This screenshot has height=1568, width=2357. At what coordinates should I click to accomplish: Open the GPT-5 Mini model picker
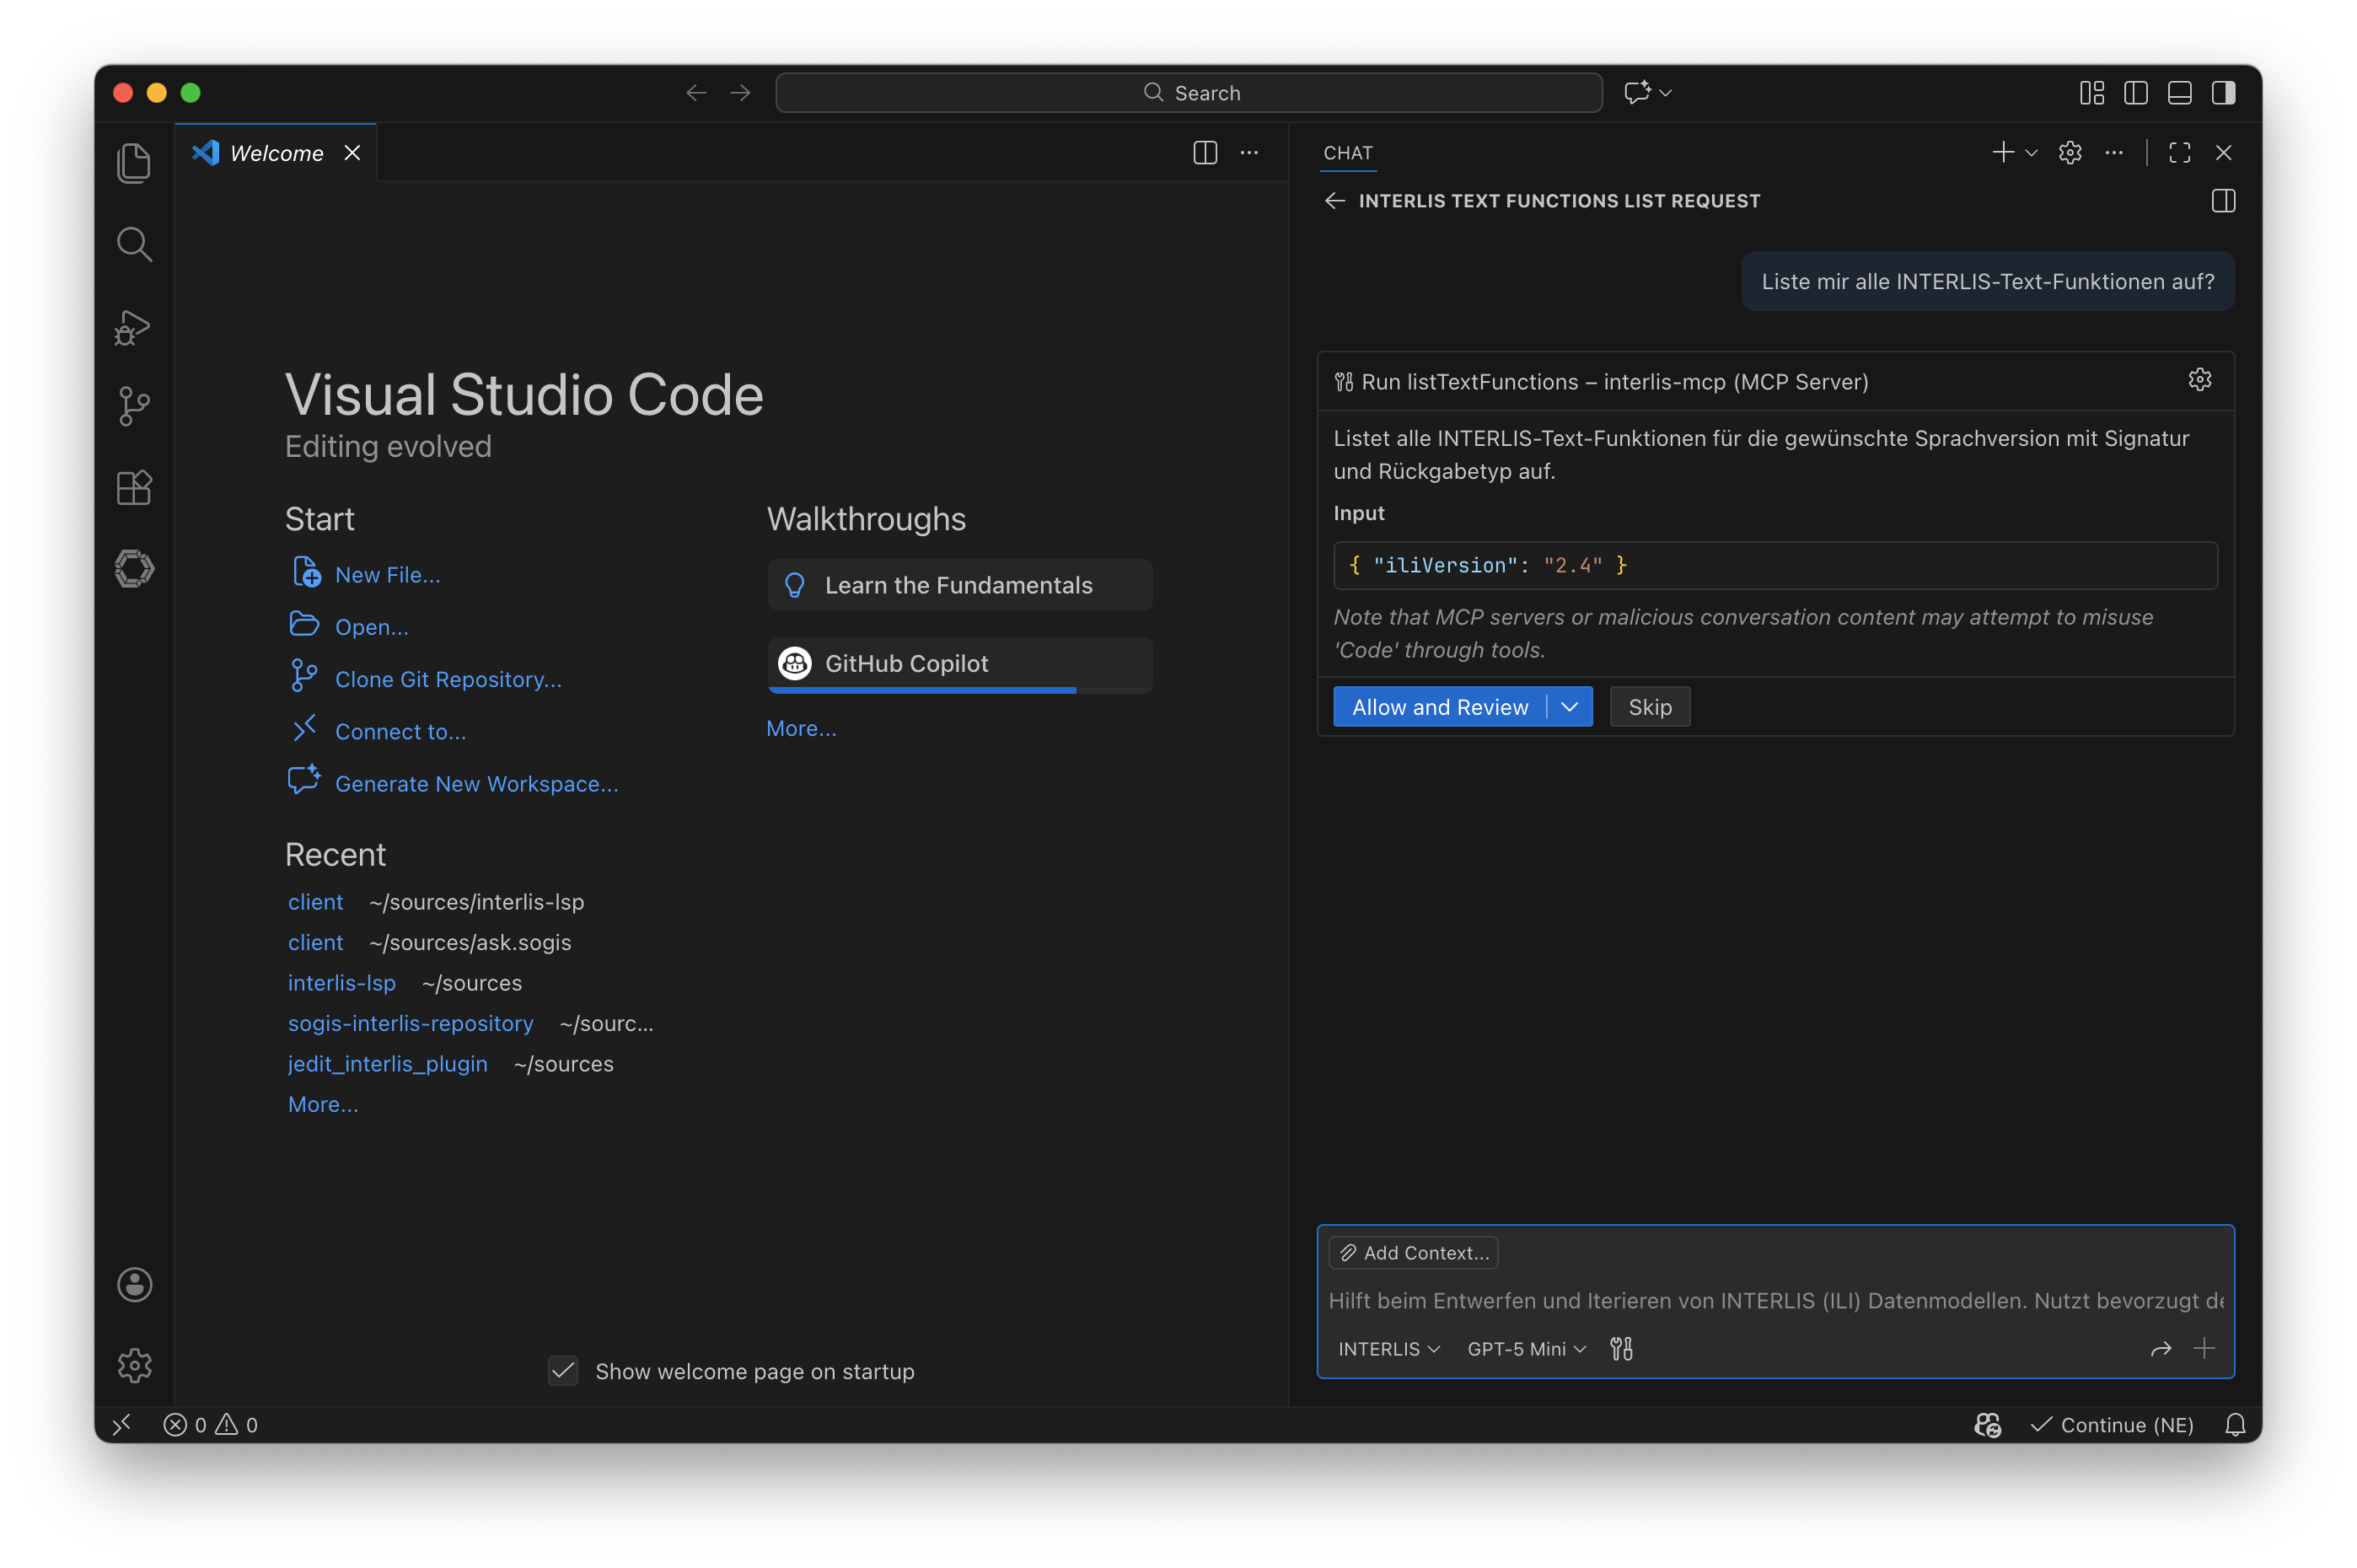click(x=1524, y=1349)
